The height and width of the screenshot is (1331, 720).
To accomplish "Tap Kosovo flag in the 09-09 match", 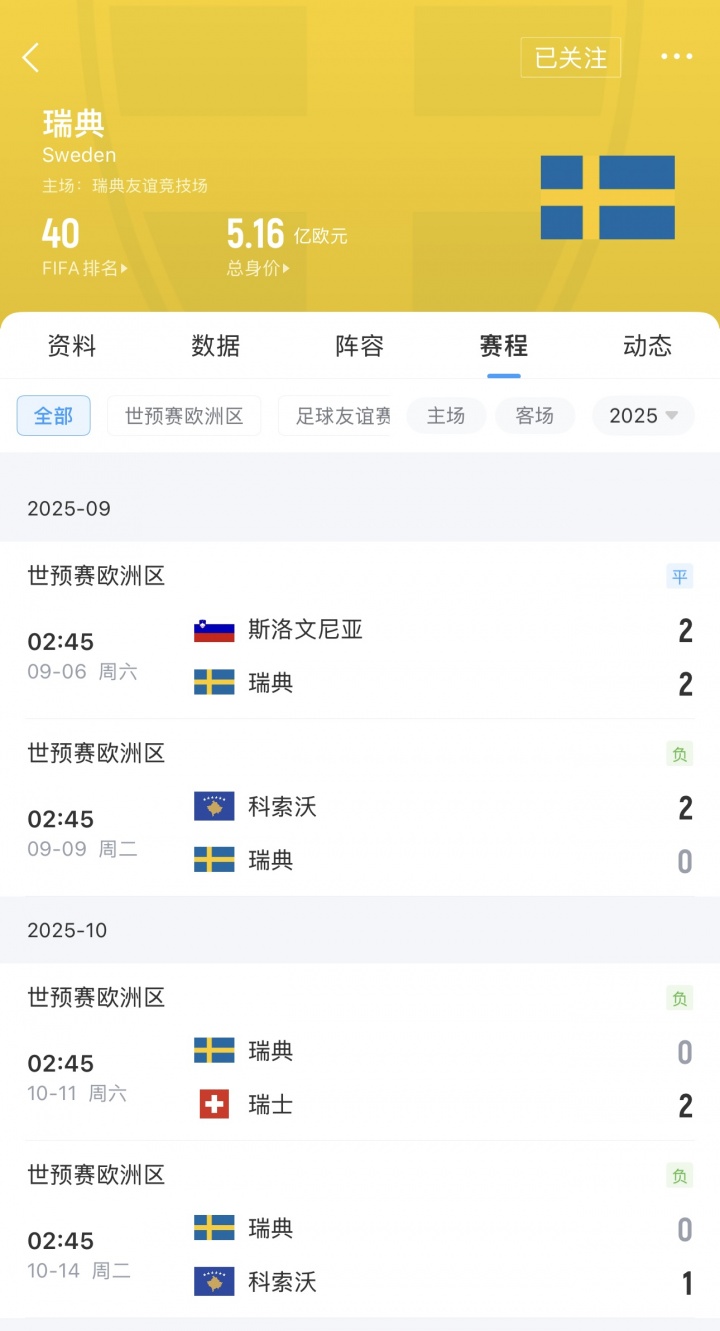I will point(214,807).
